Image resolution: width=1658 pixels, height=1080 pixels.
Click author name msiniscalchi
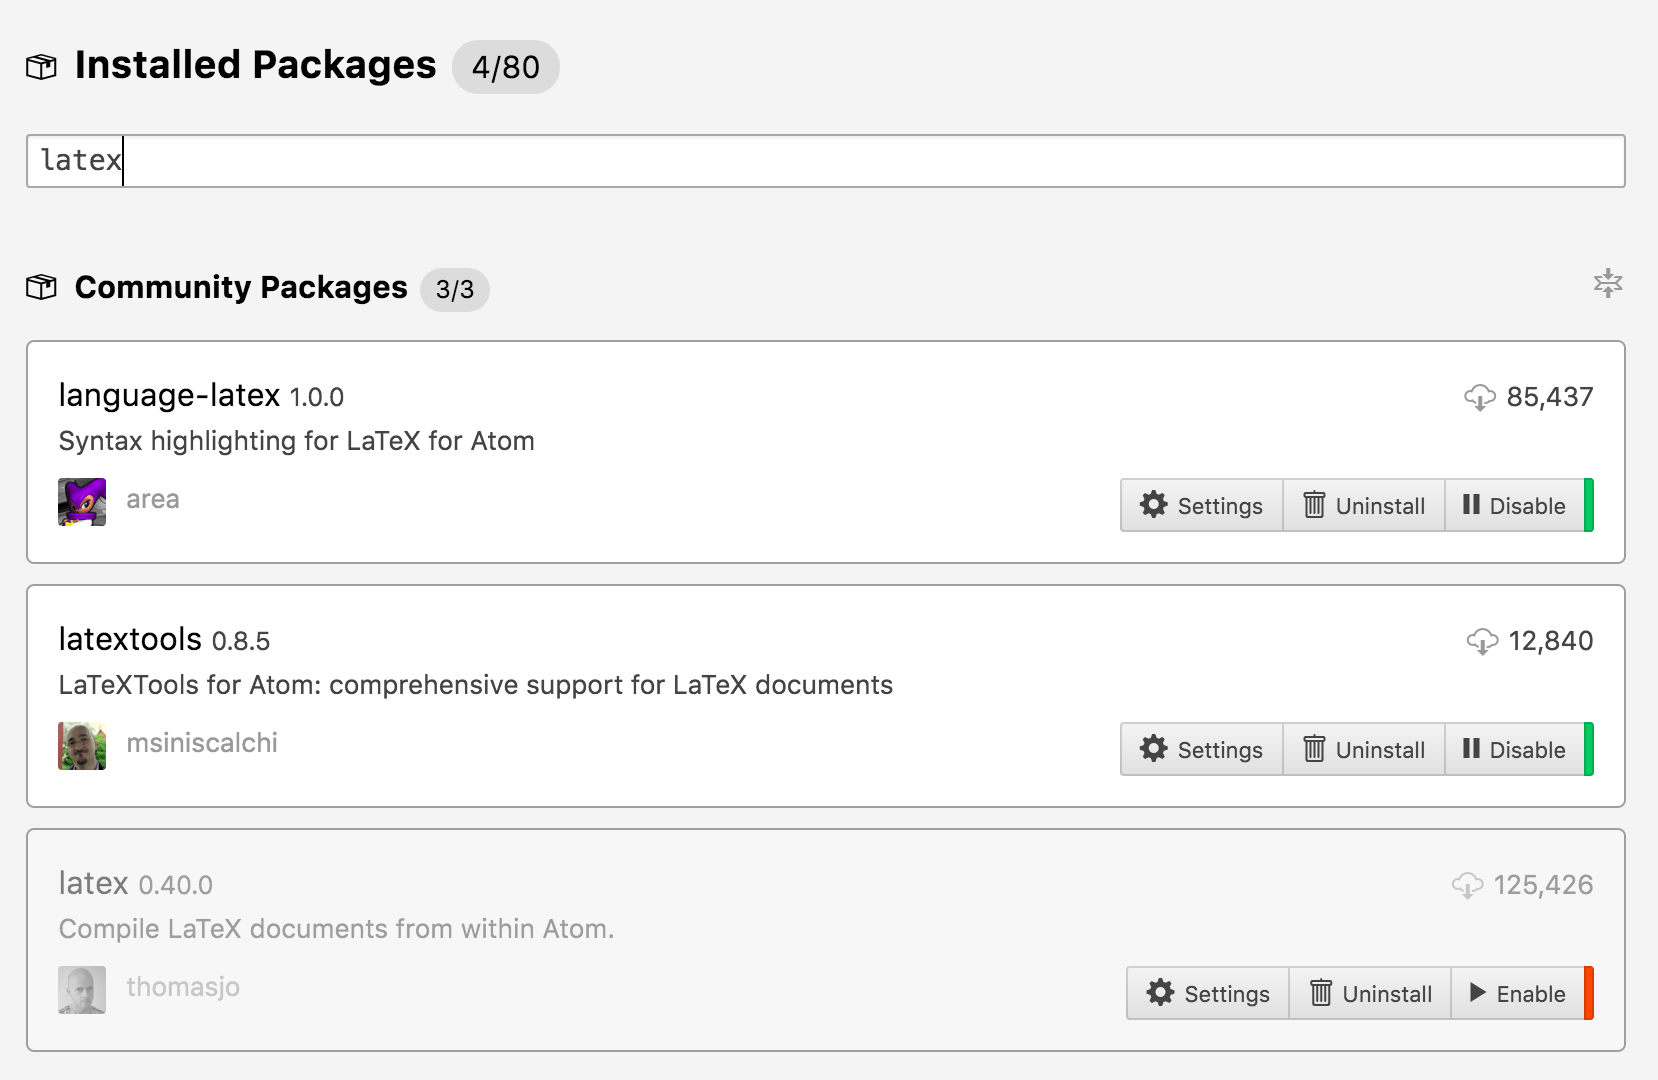click(x=202, y=743)
